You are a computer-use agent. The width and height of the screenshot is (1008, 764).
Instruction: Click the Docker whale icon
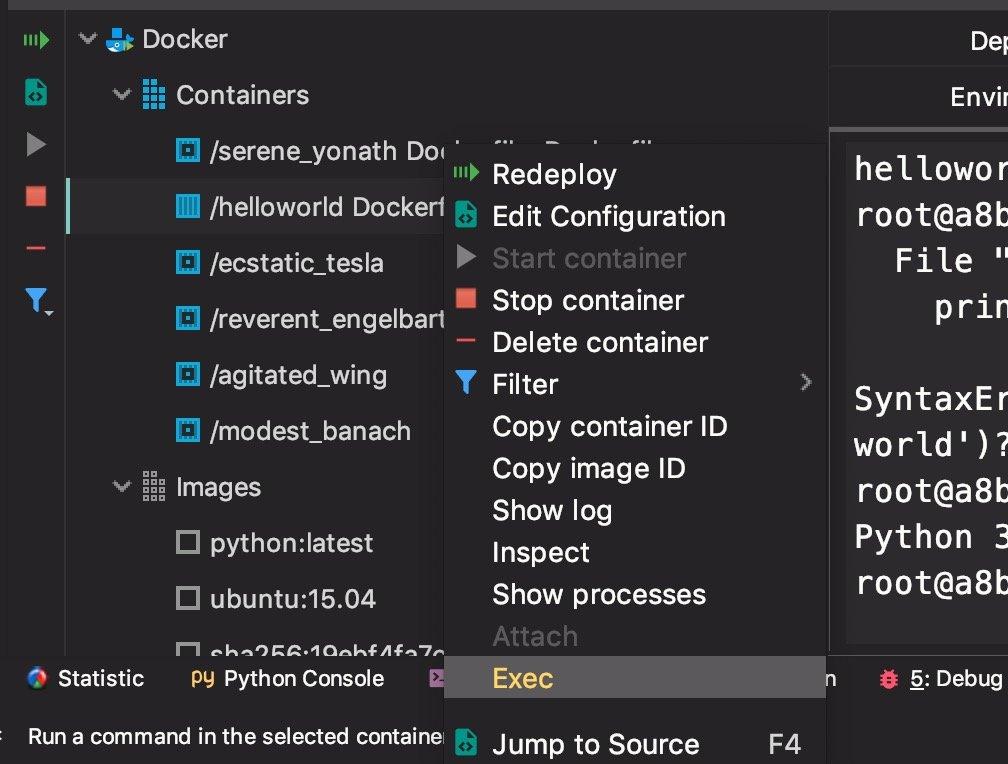click(119, 39)
